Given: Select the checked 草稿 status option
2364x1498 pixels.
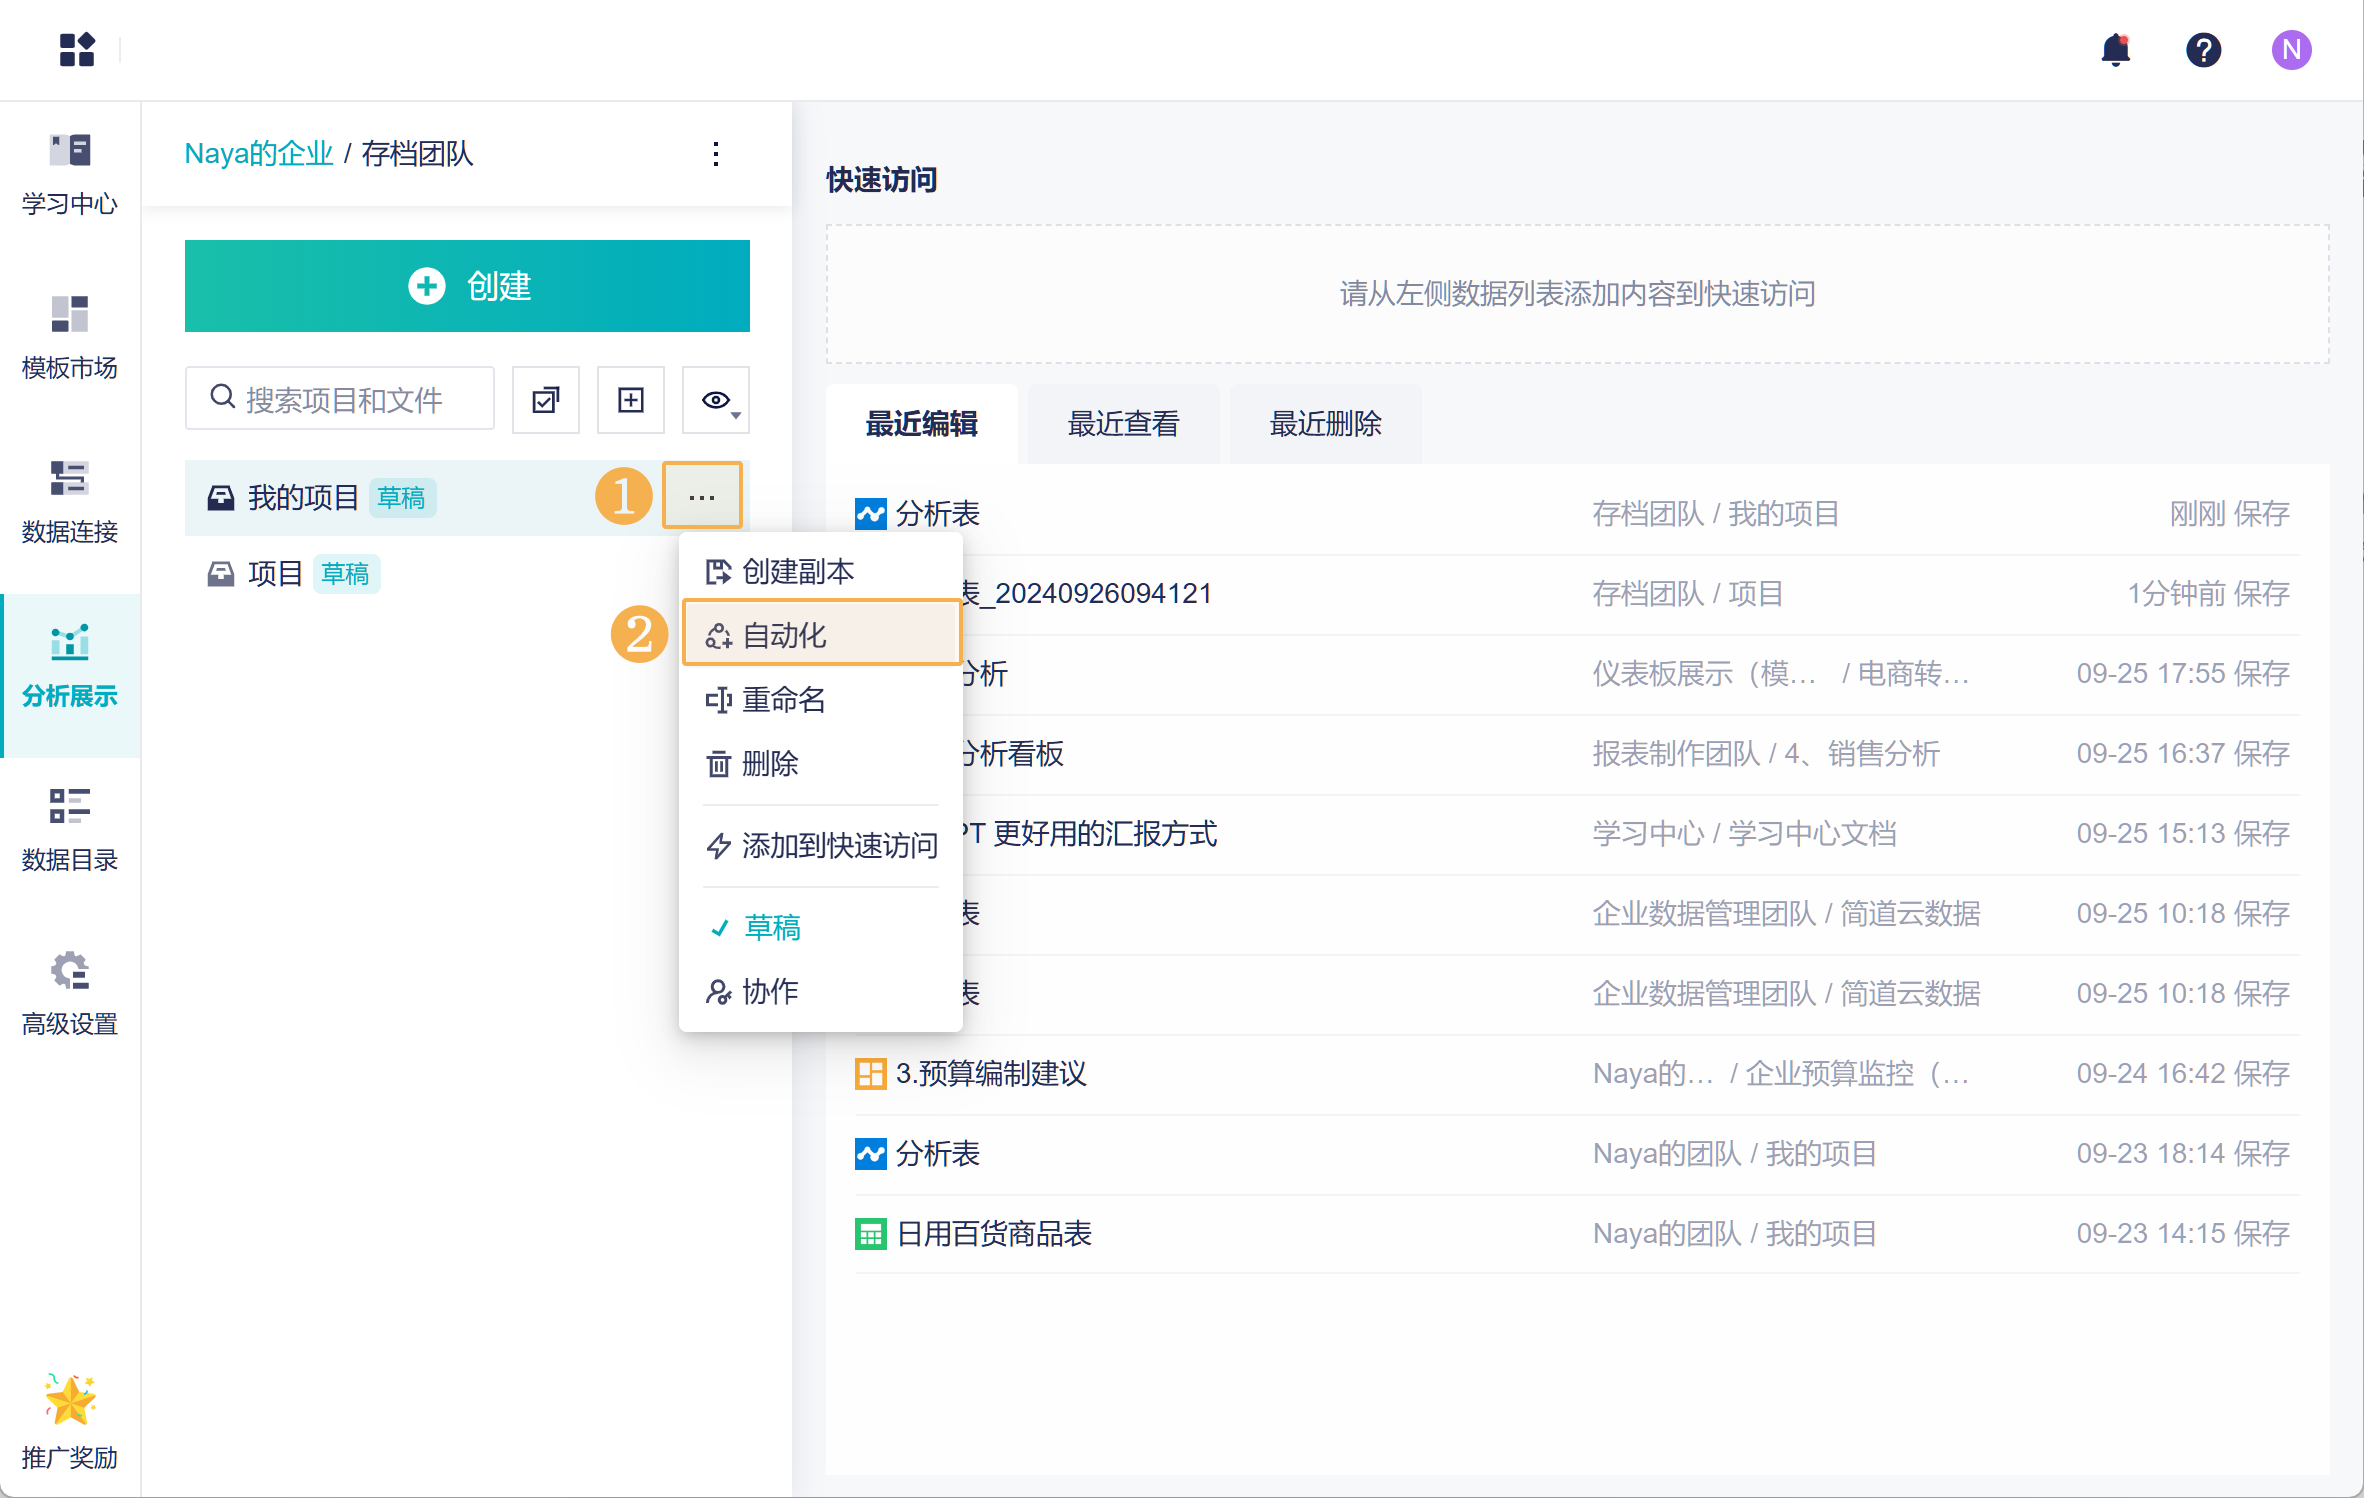Looking at the screenshot, I should [772, 928].
